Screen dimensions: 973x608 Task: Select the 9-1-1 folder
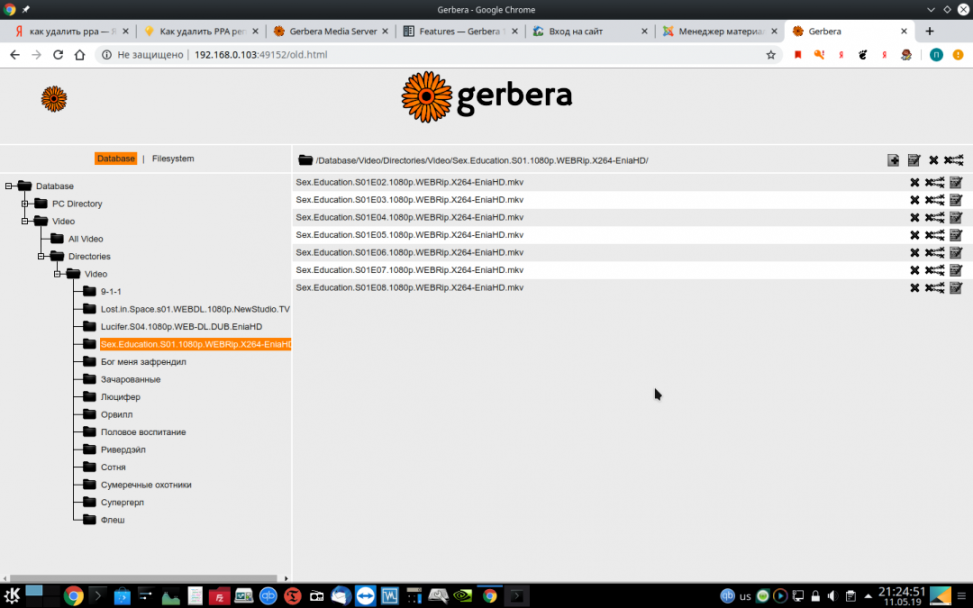click(x=111, y=292)
